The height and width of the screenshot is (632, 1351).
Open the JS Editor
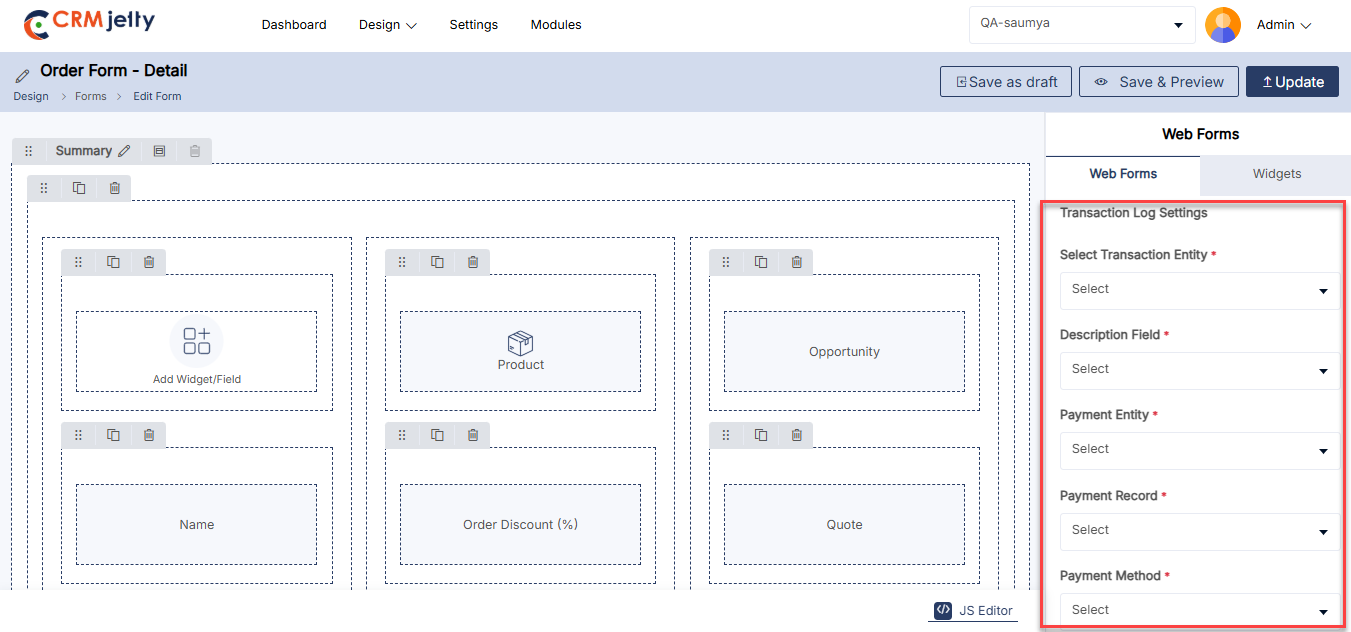(x=973, y=611)
